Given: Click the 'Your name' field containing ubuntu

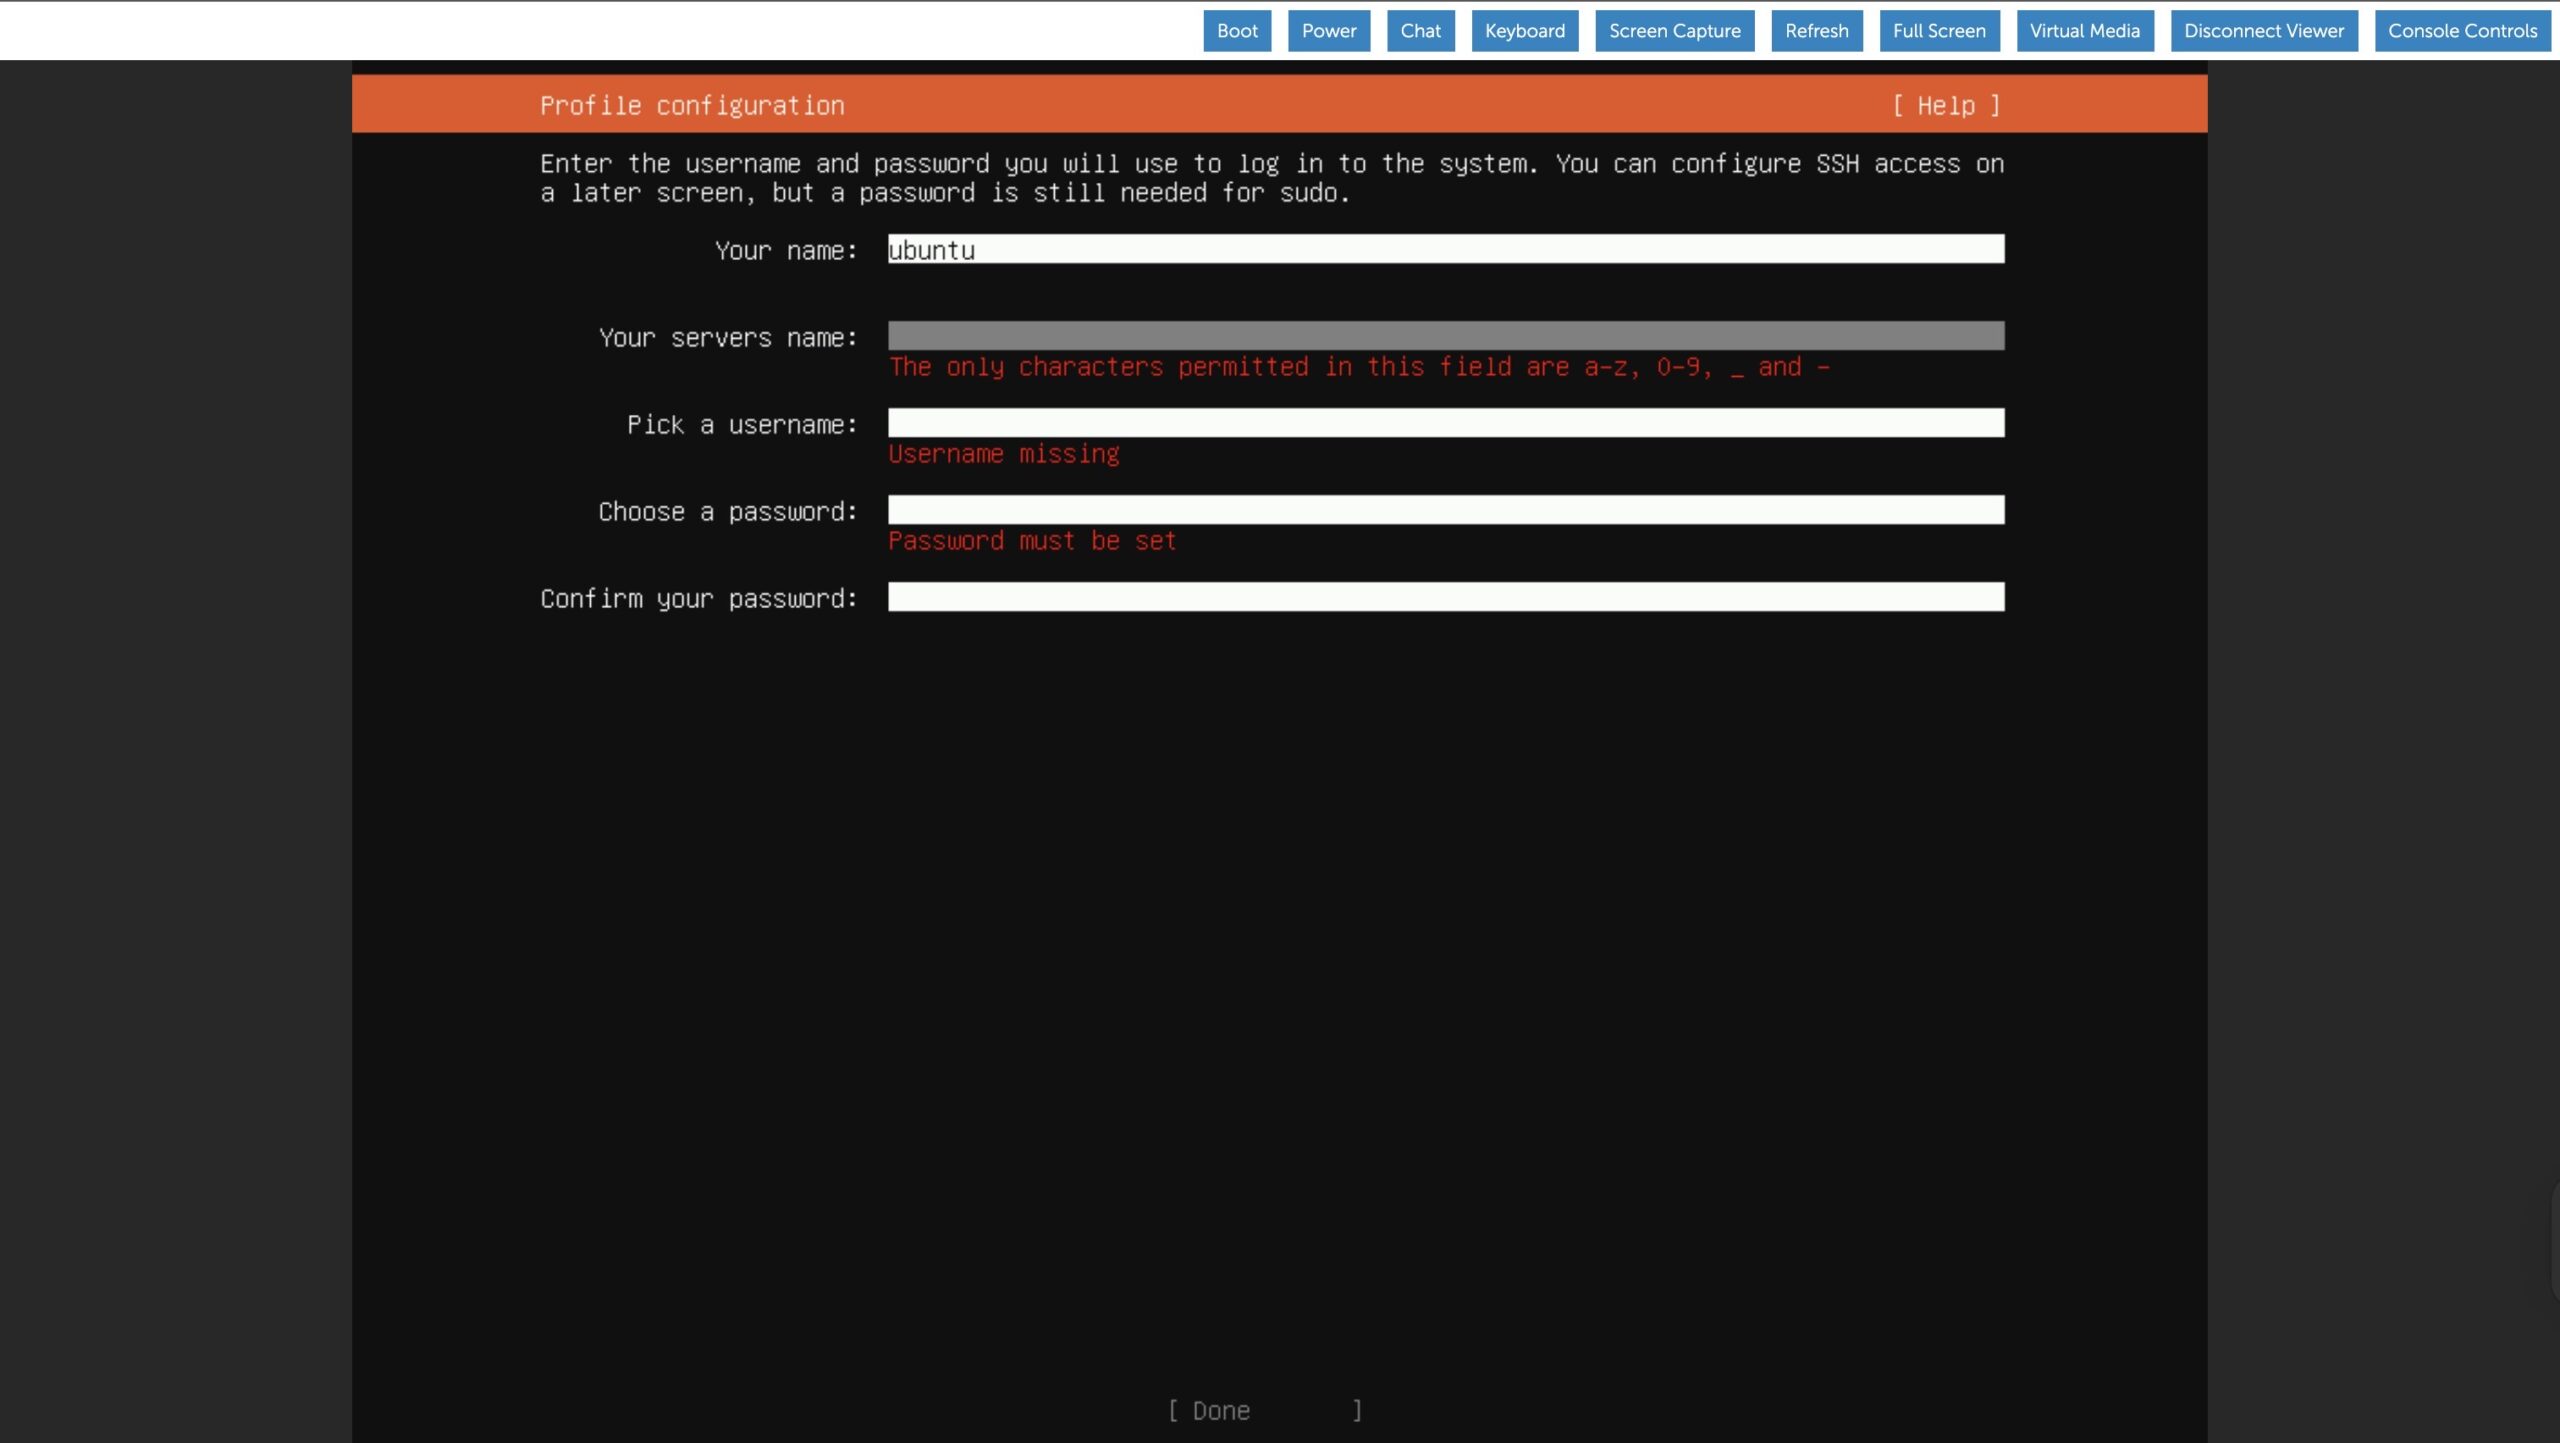Looking at the screenshot, I should tap(1445, 249).
